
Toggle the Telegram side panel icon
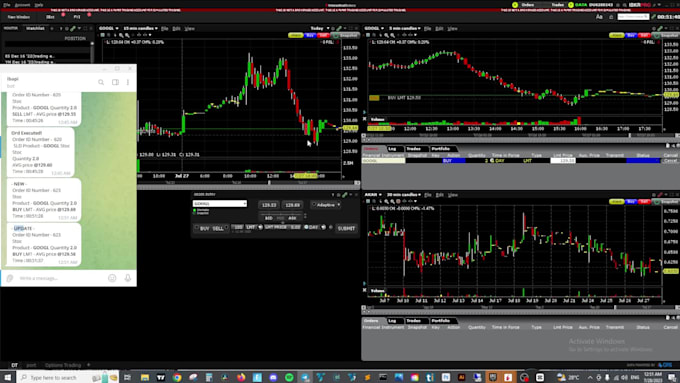(115, 82)
